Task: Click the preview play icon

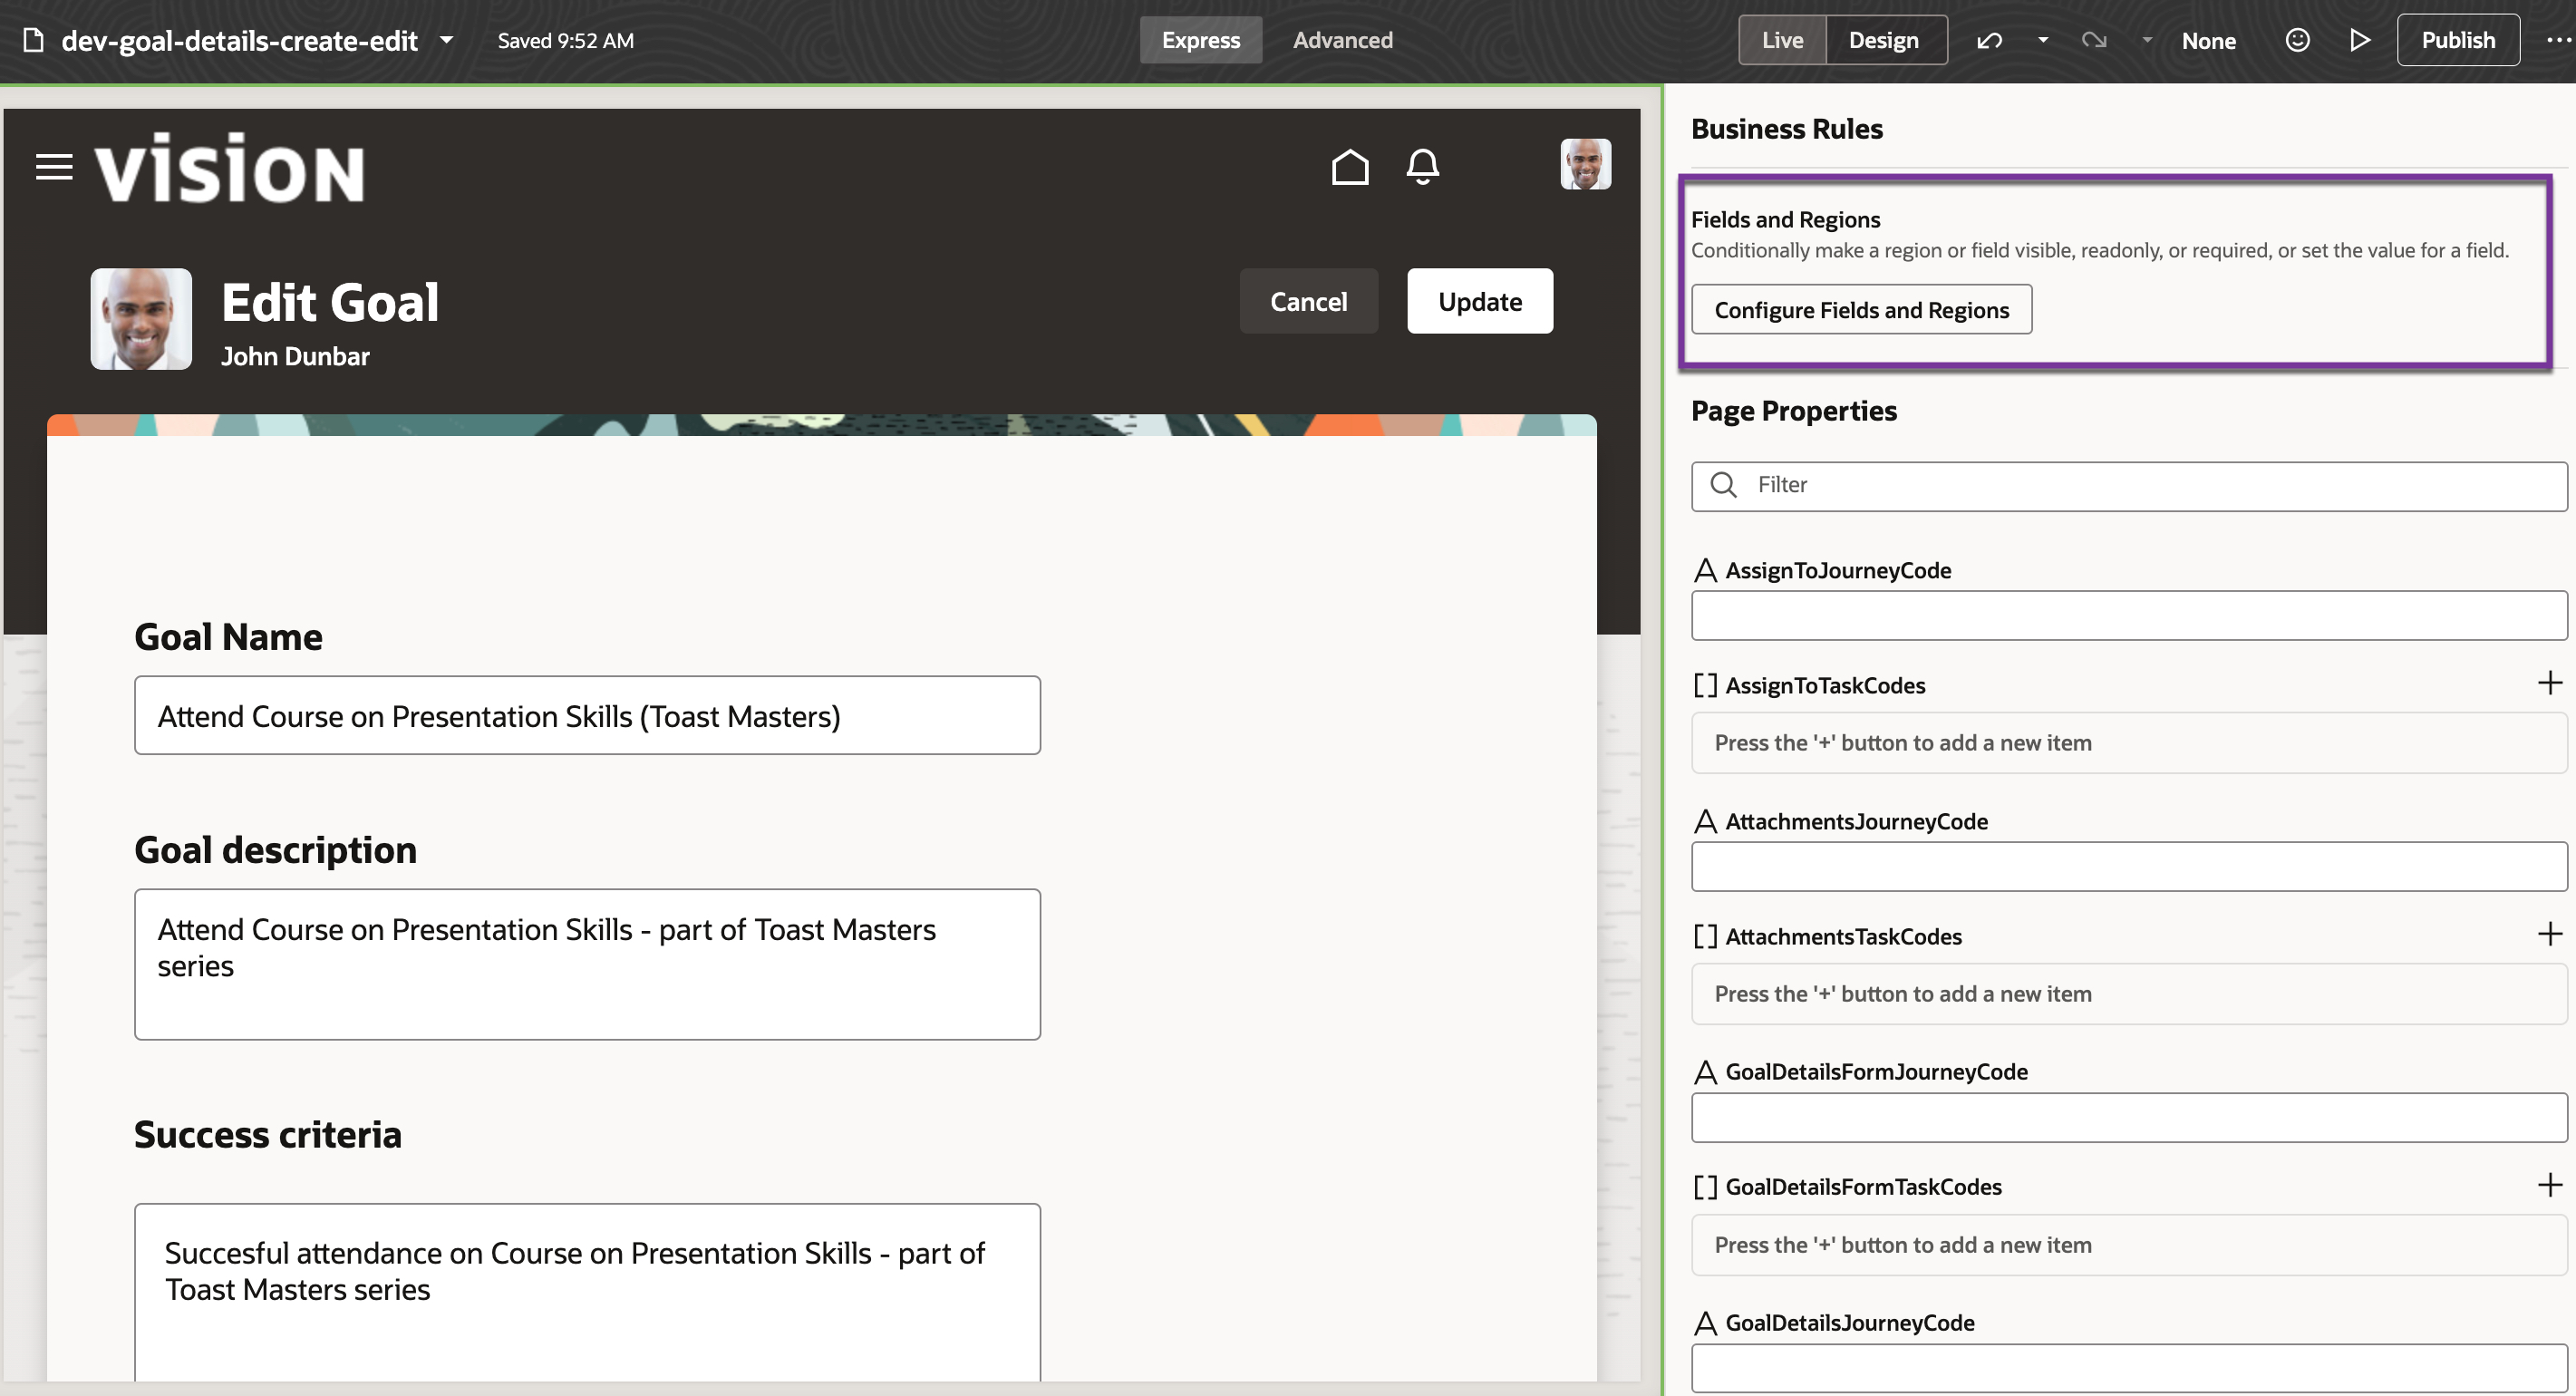Action: [x=2359, y=41]
